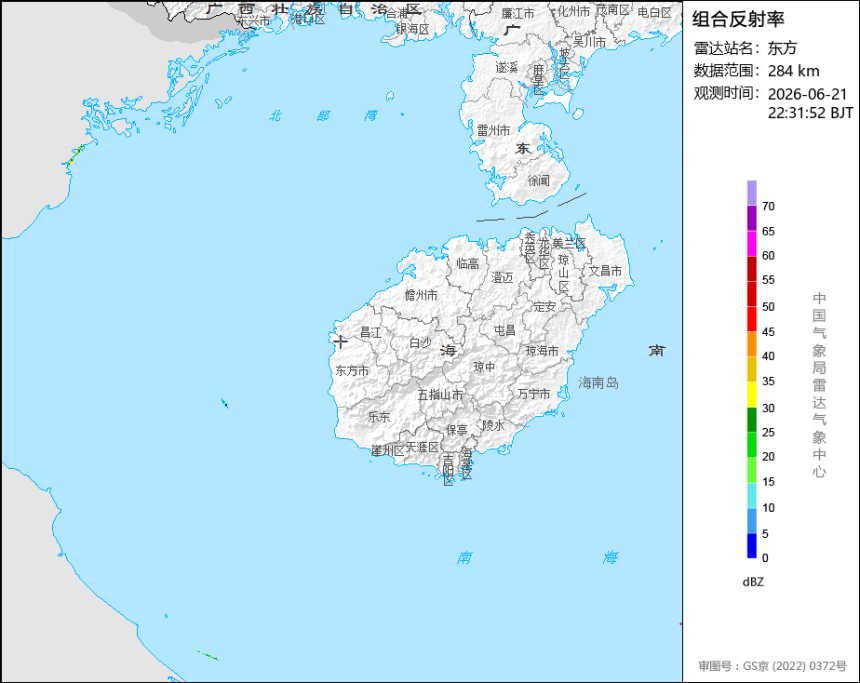Click the 定安 county label
The width and height of the screenshot is (860, 683).
[x=544, y=307]
